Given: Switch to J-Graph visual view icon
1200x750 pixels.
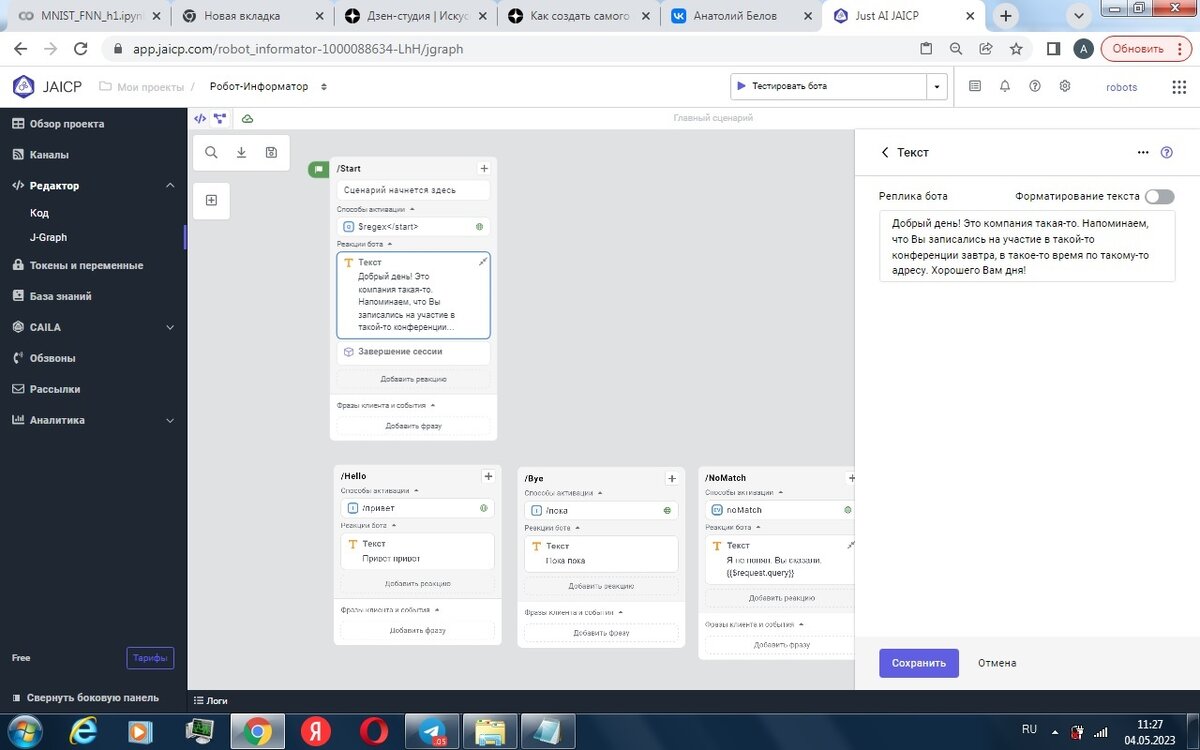Looking at the screenshot, I should (220, 118).
